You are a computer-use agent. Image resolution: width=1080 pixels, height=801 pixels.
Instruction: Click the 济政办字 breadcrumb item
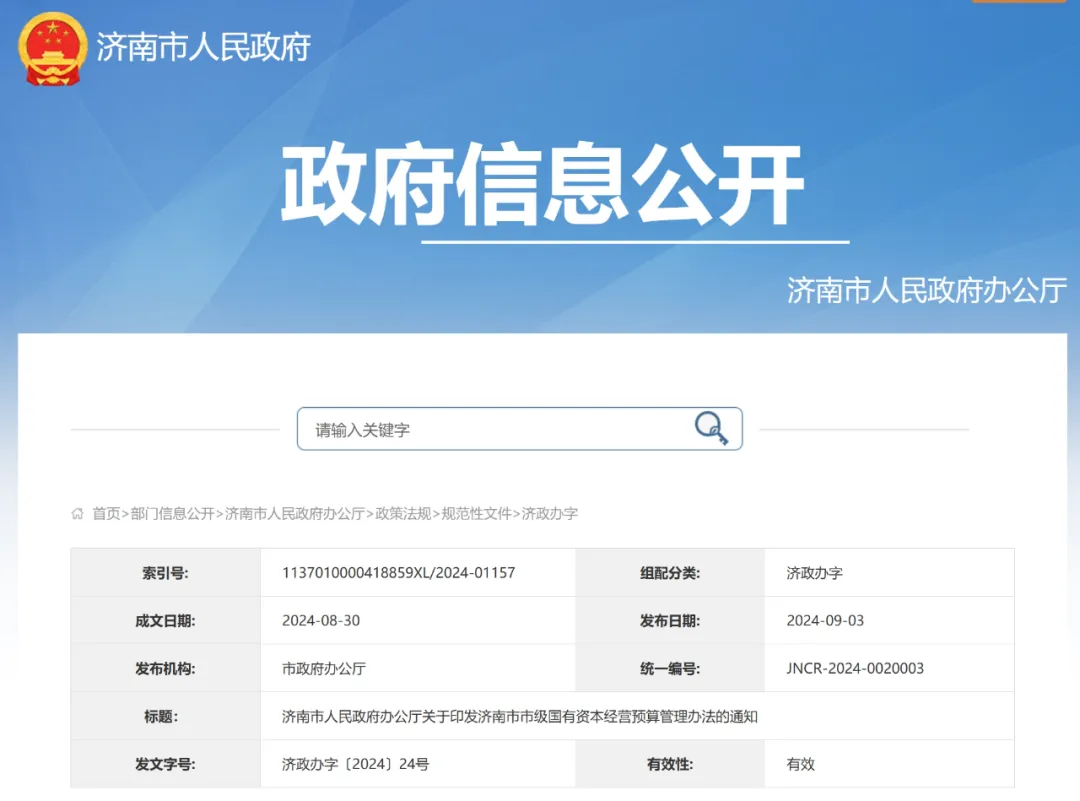tap(550, 514)
